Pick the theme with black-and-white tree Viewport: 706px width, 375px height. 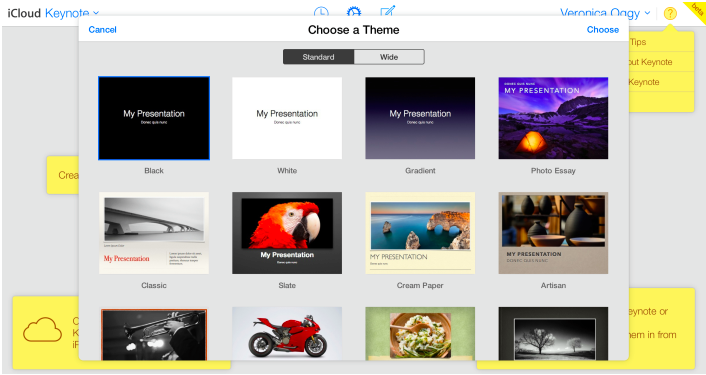pos(553,334)
